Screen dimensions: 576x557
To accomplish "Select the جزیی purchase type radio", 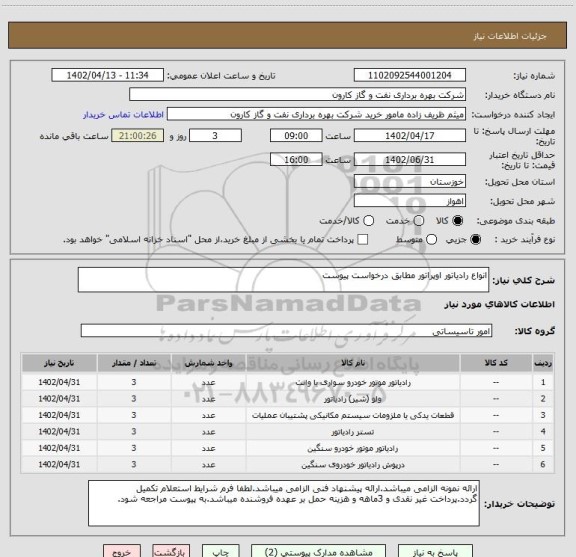I will pos(475,240).
